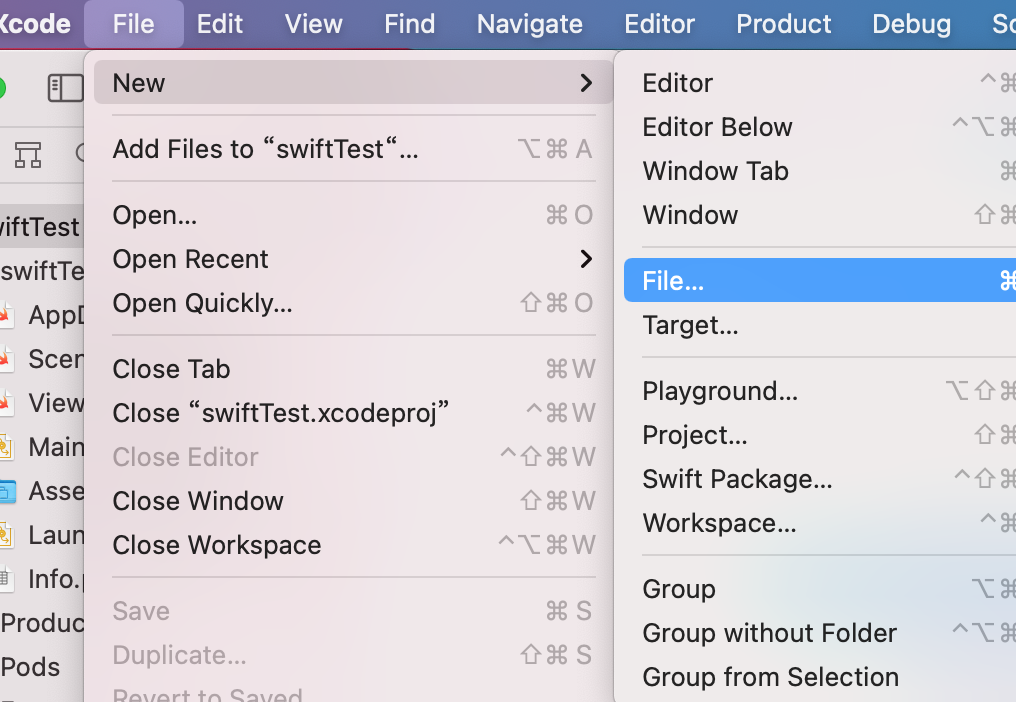The height and width of the screenshot is (702, 1016).
Task: Select File... in the New submenu
Action: pos(820,281)
